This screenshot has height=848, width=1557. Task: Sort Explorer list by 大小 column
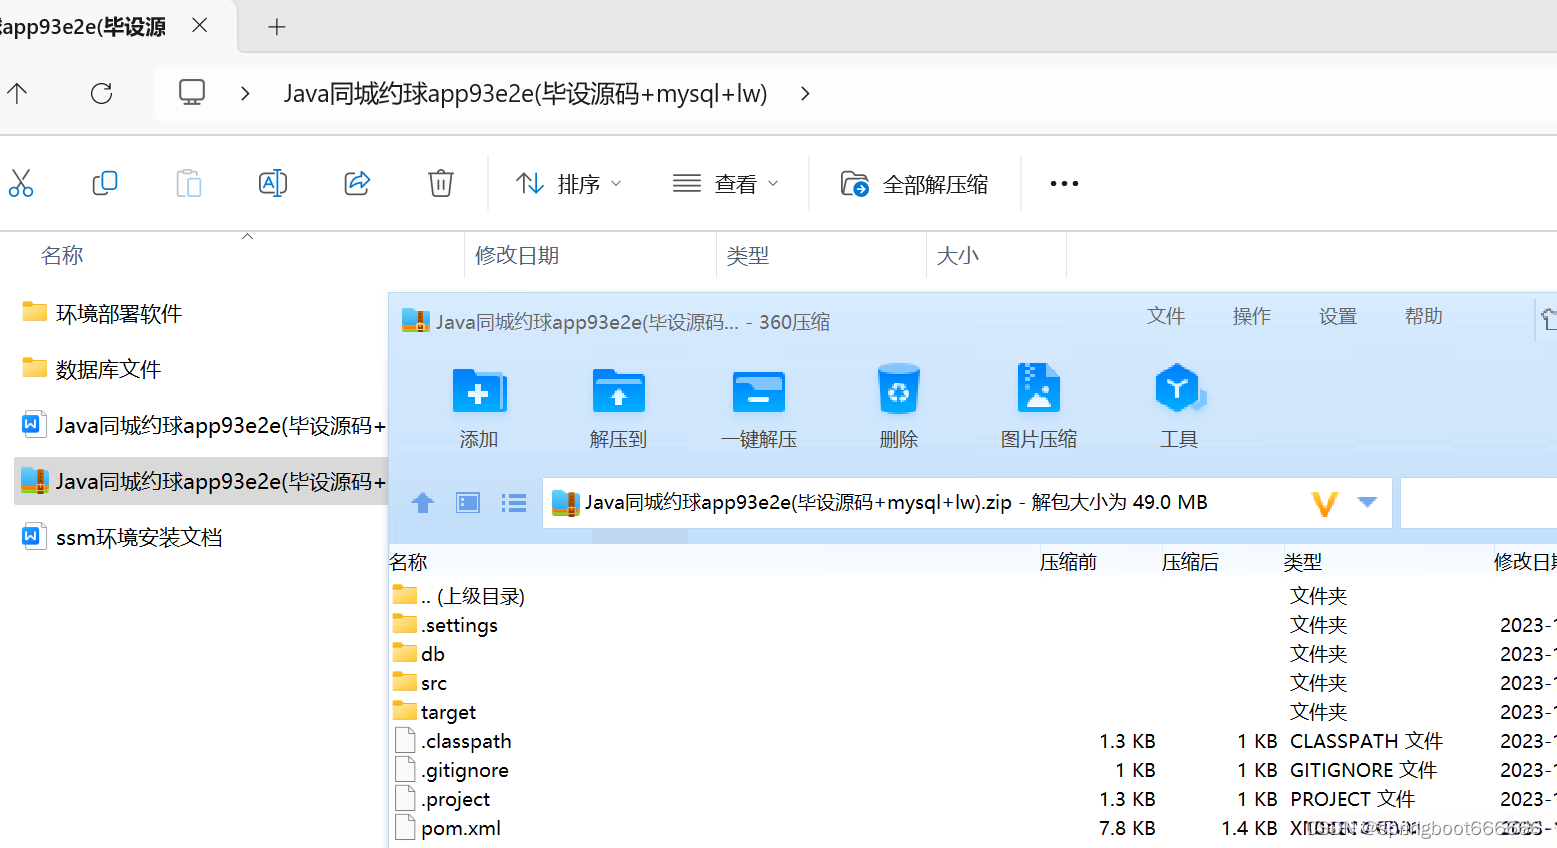point(957,256)
